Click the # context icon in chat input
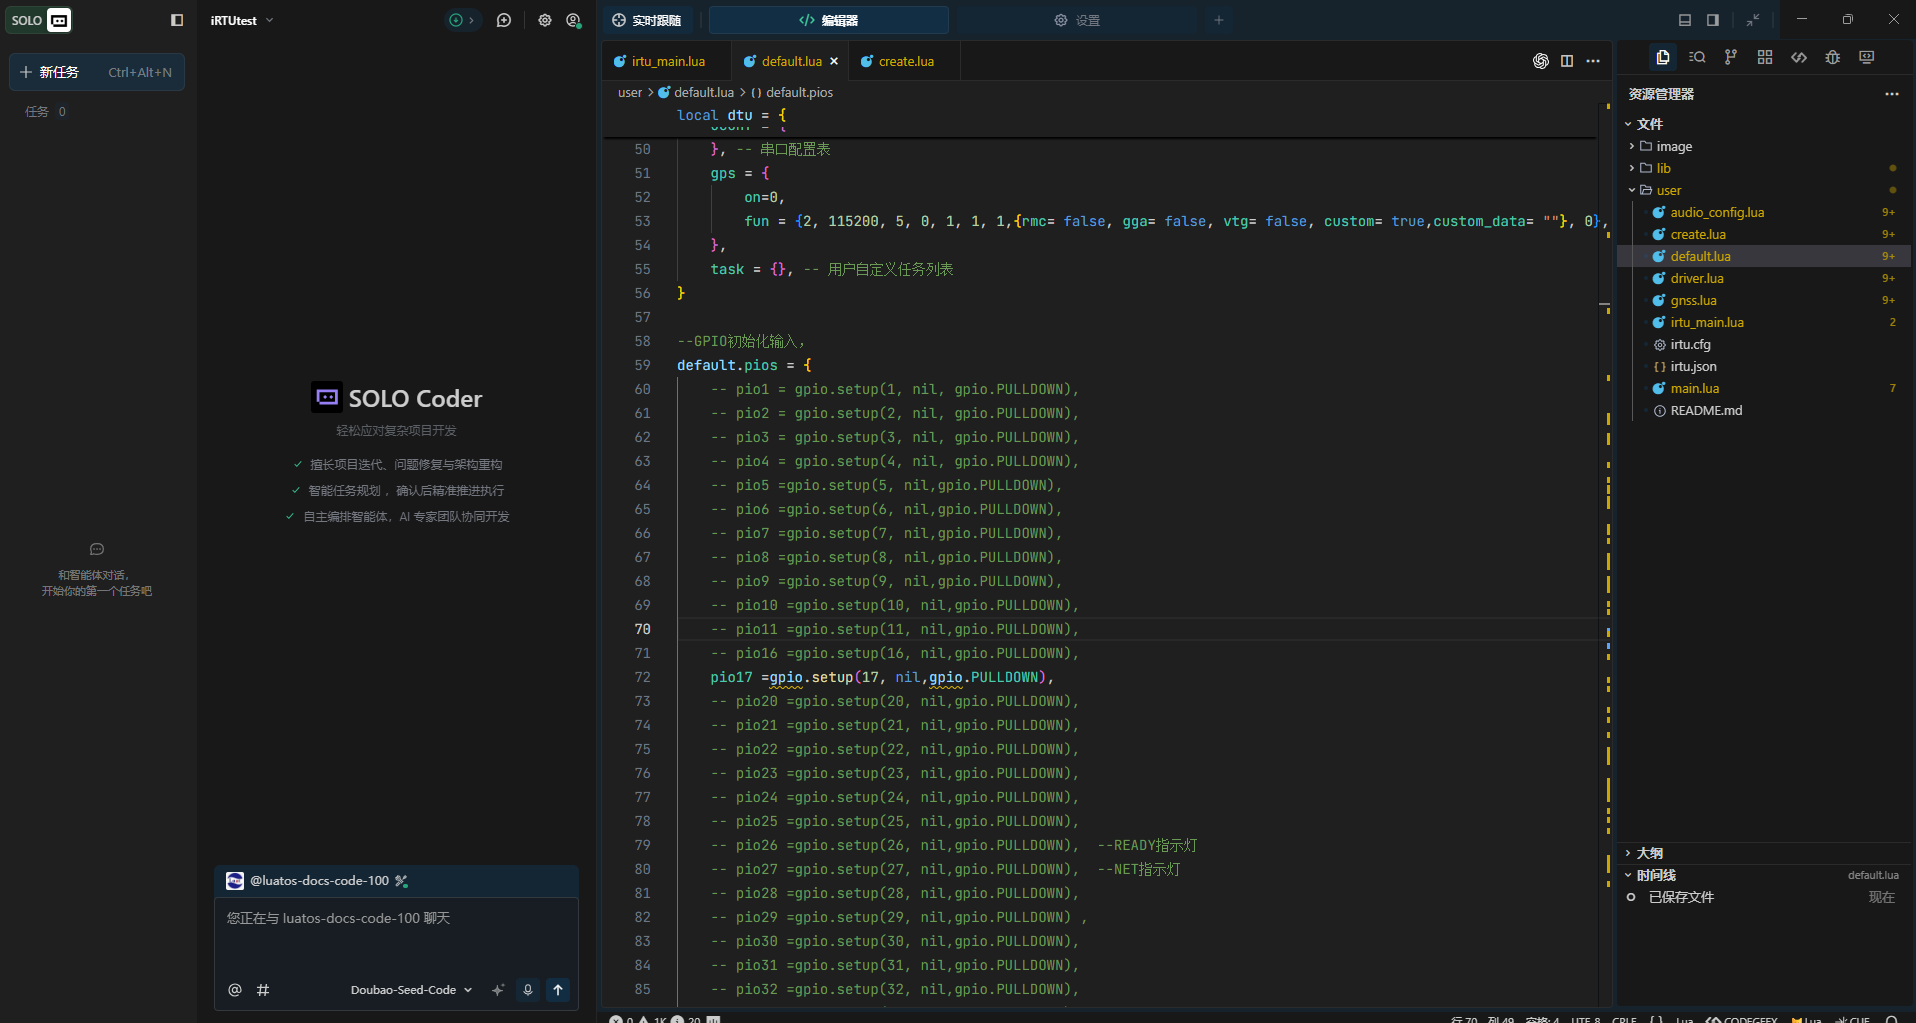This screenshot has width=1916, height=1023. [x=263, y=990]
